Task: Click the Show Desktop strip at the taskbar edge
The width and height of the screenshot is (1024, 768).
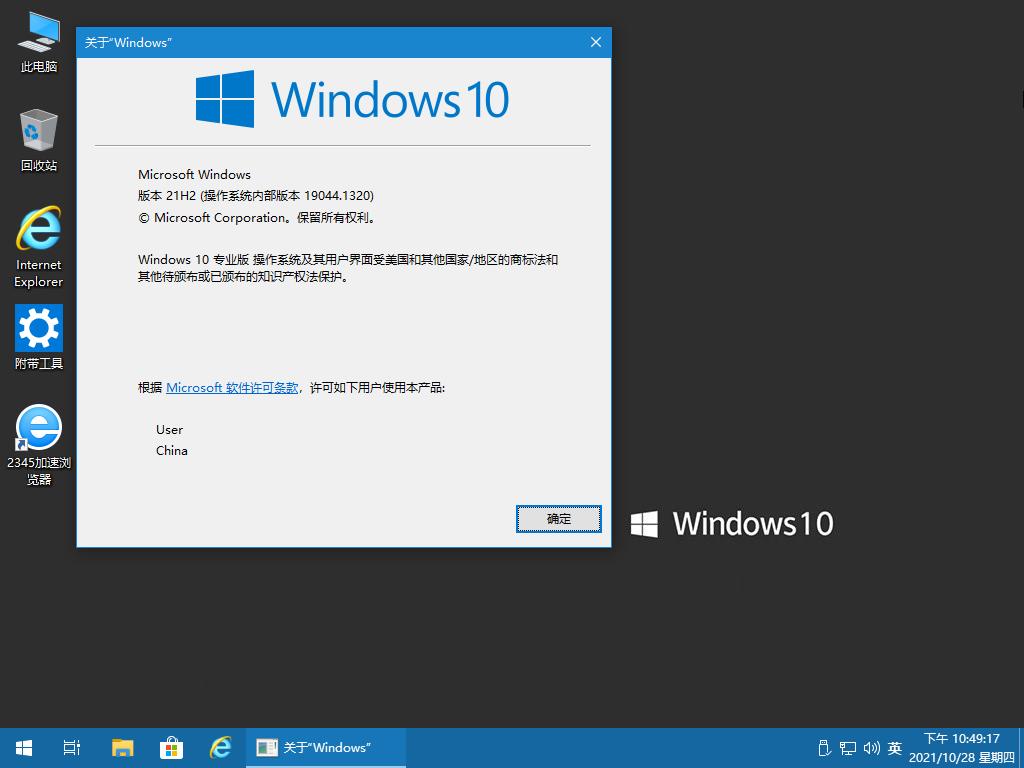Action: 1021,748
